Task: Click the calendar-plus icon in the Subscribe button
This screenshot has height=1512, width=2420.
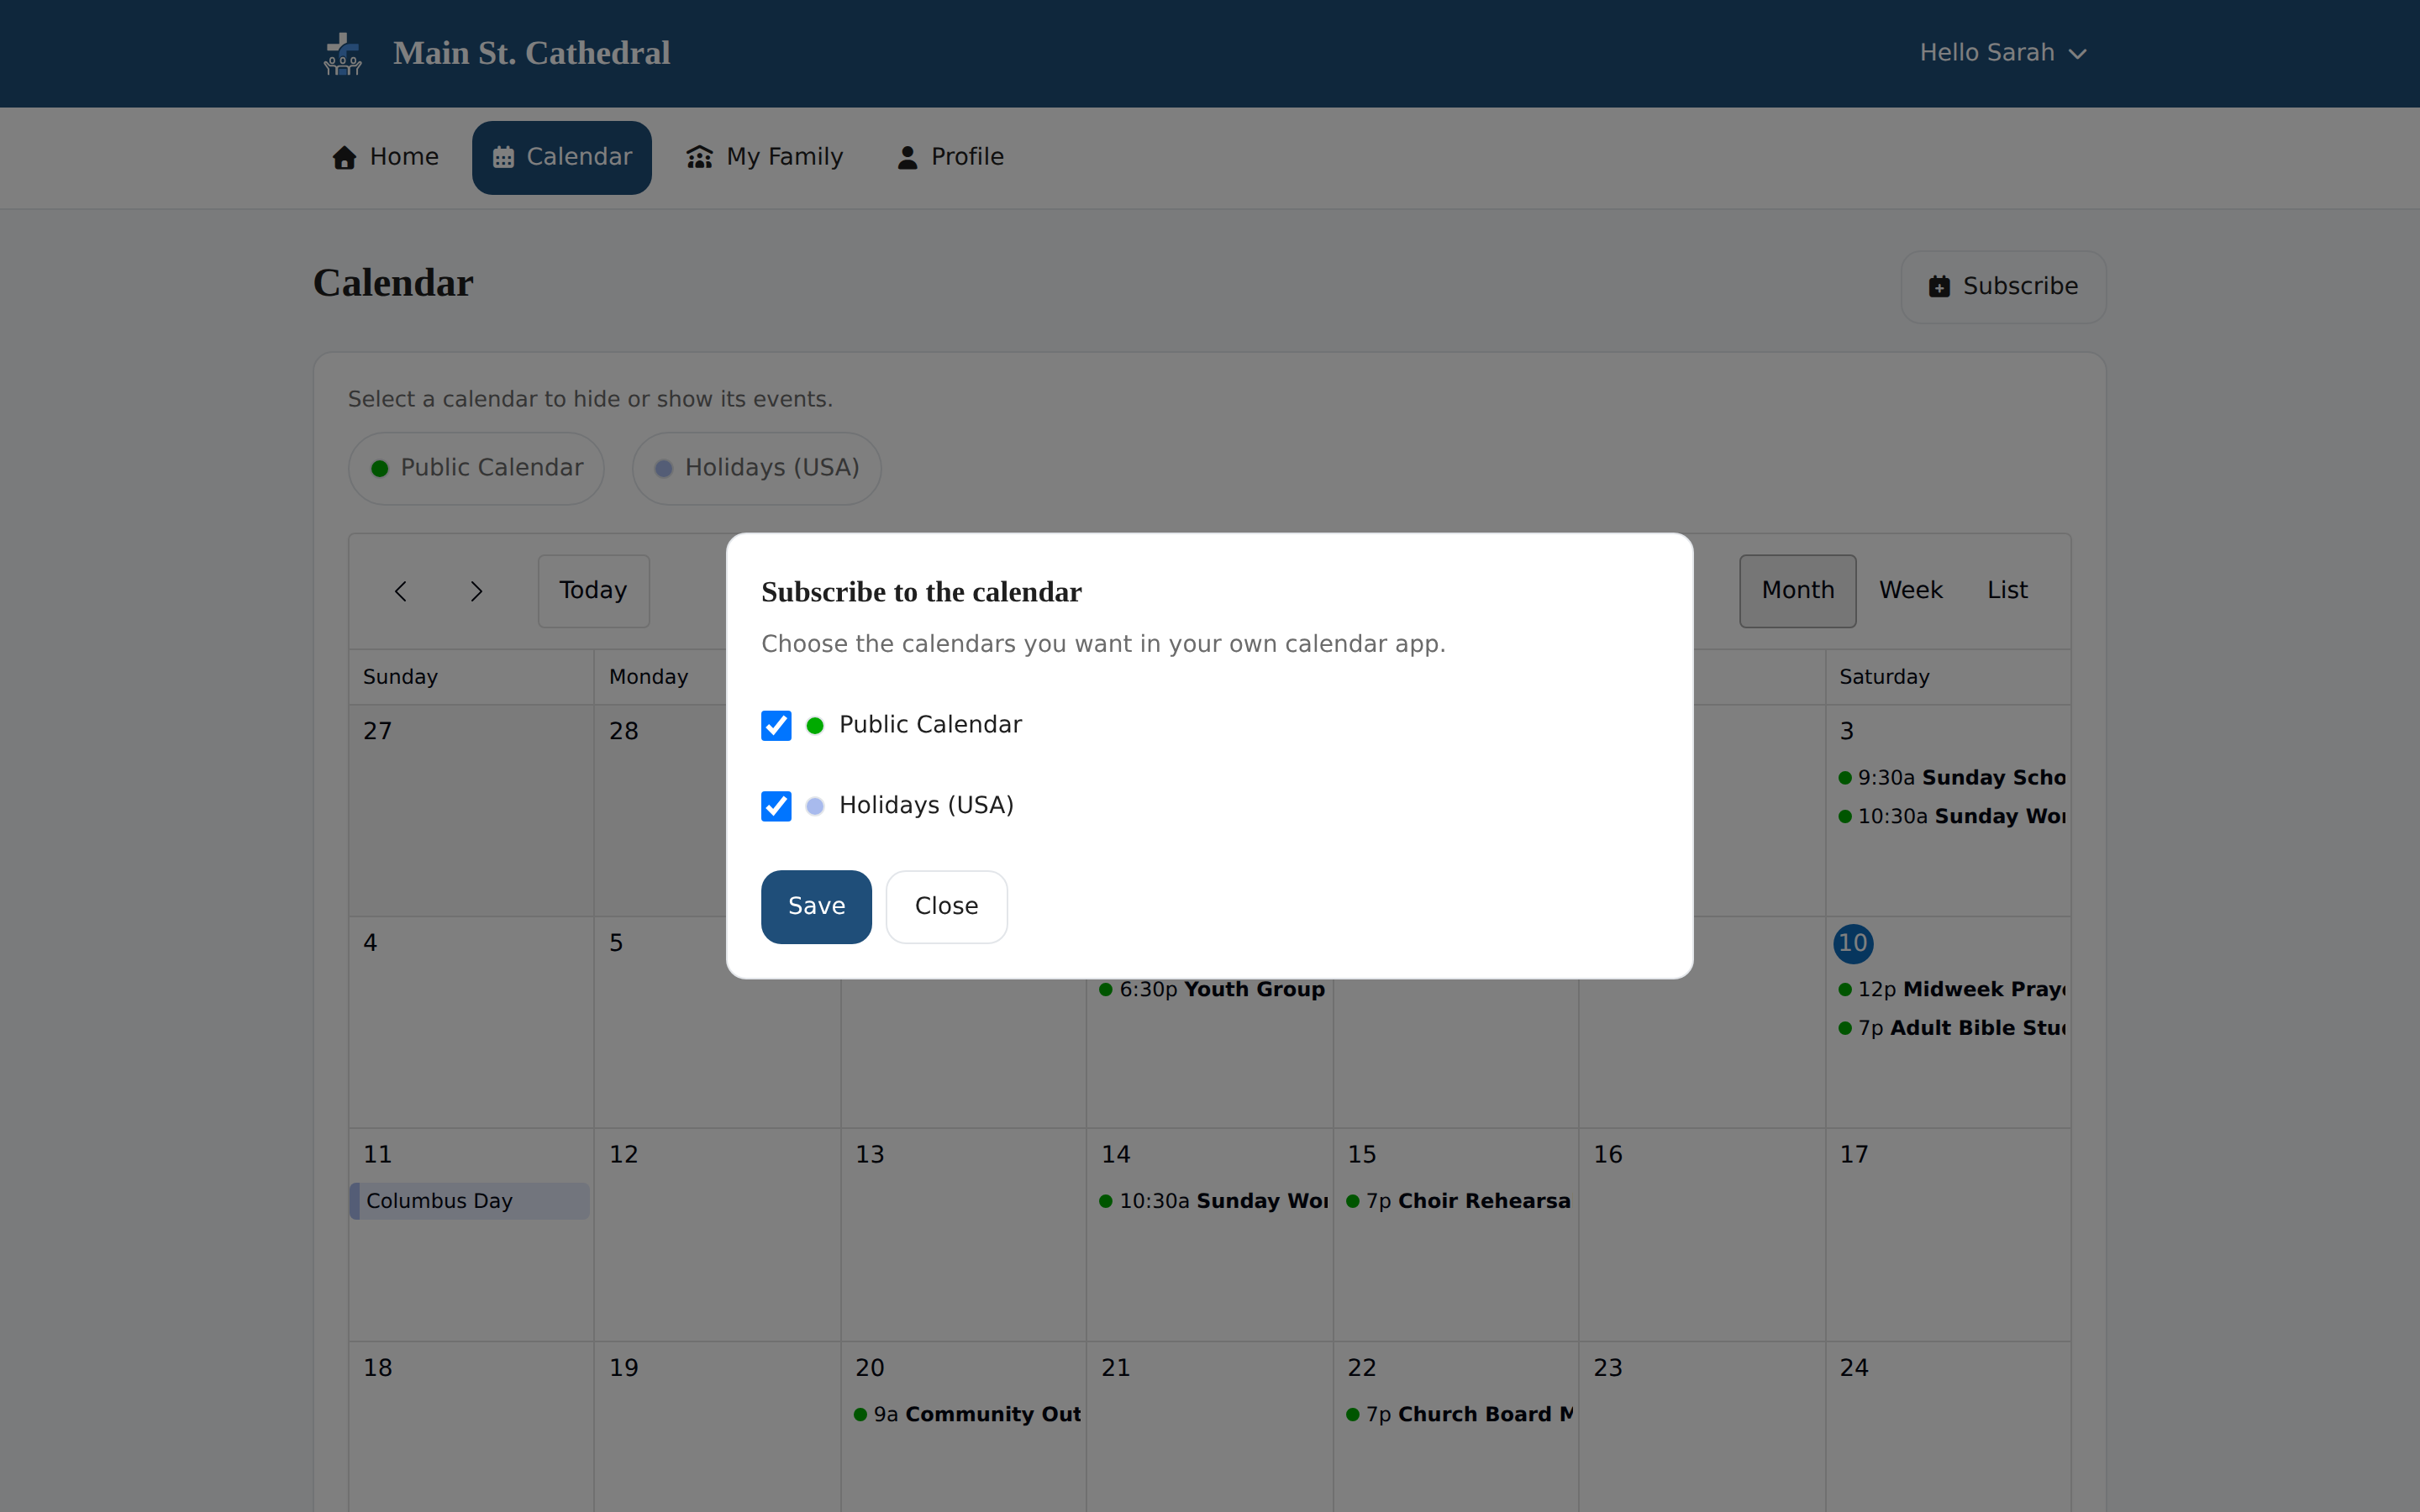Action: click(x=1939, y=287)
